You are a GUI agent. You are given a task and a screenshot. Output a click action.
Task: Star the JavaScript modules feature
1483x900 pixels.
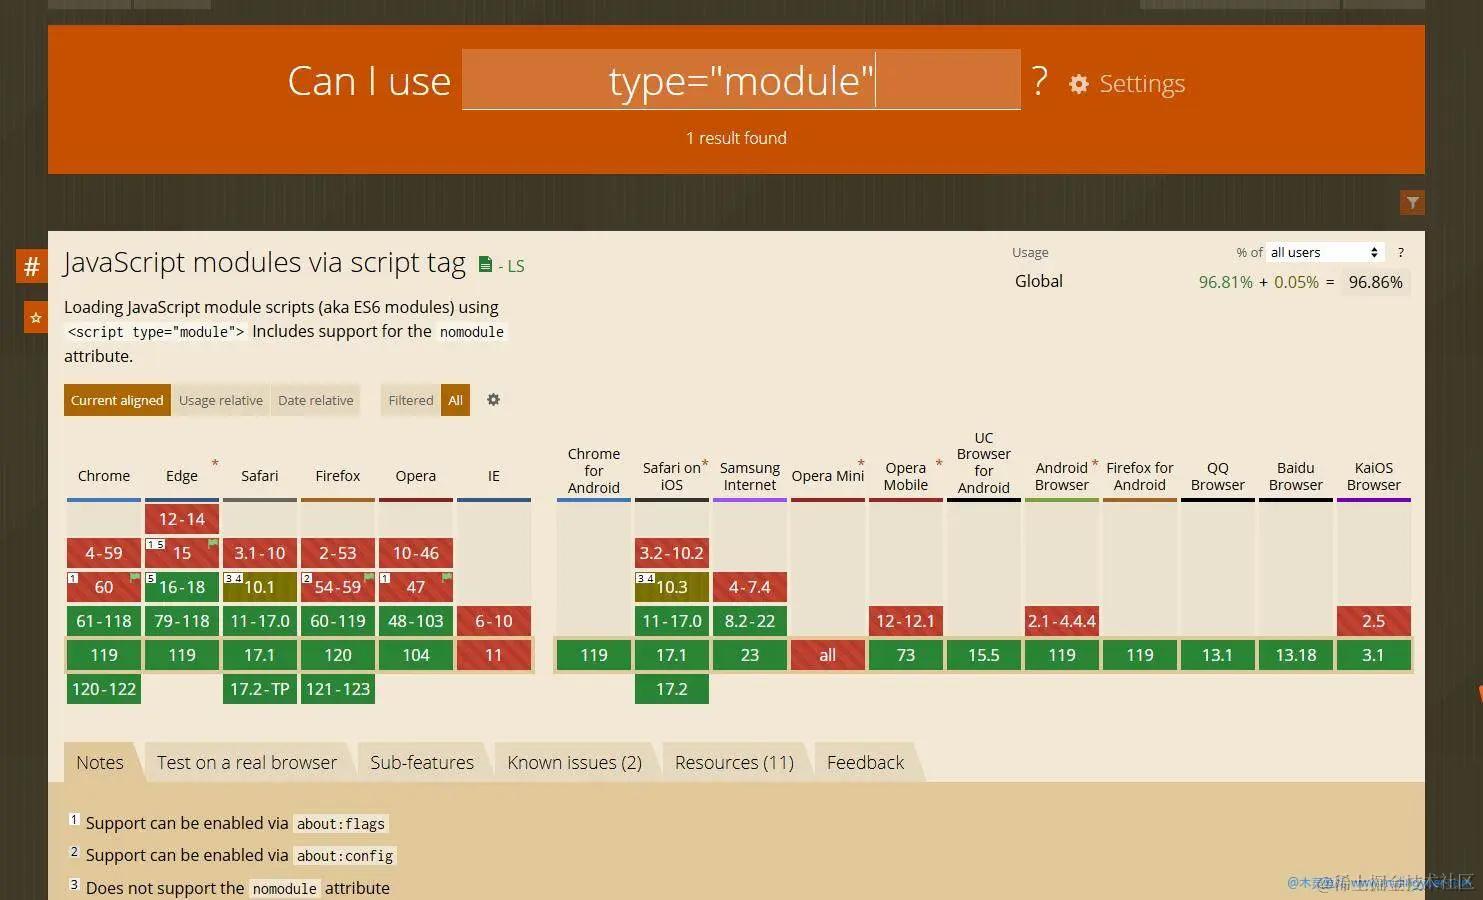pos(35,318)
